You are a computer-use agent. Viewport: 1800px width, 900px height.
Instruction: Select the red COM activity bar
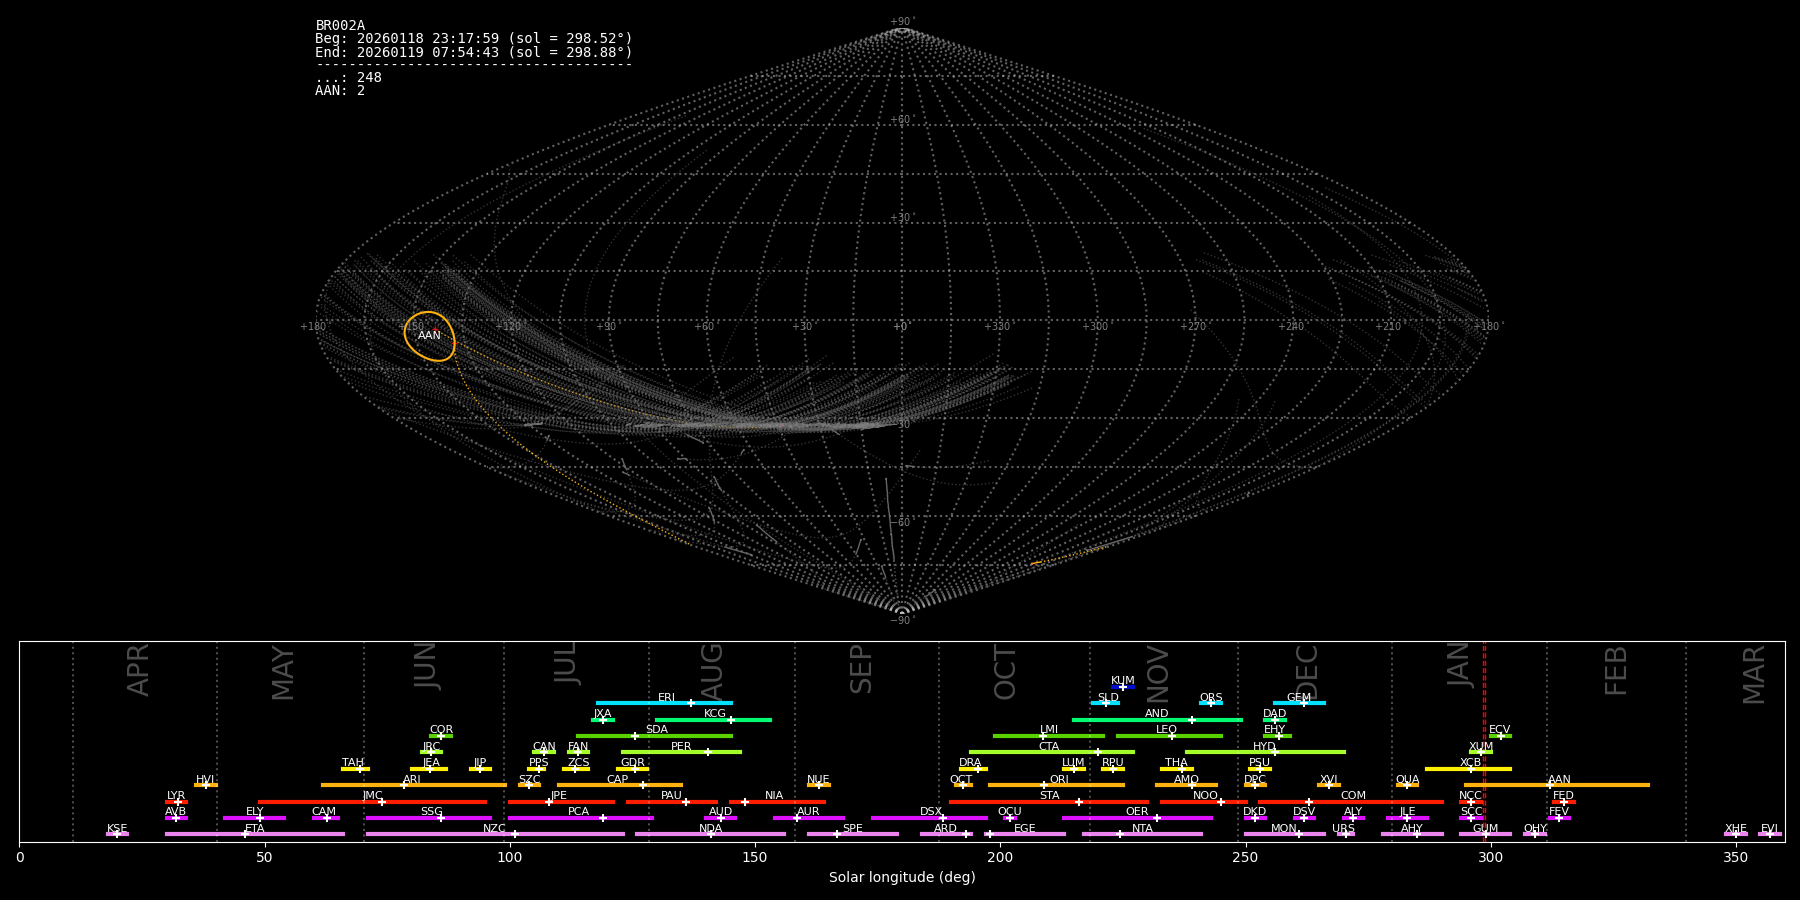point(1351,802)
